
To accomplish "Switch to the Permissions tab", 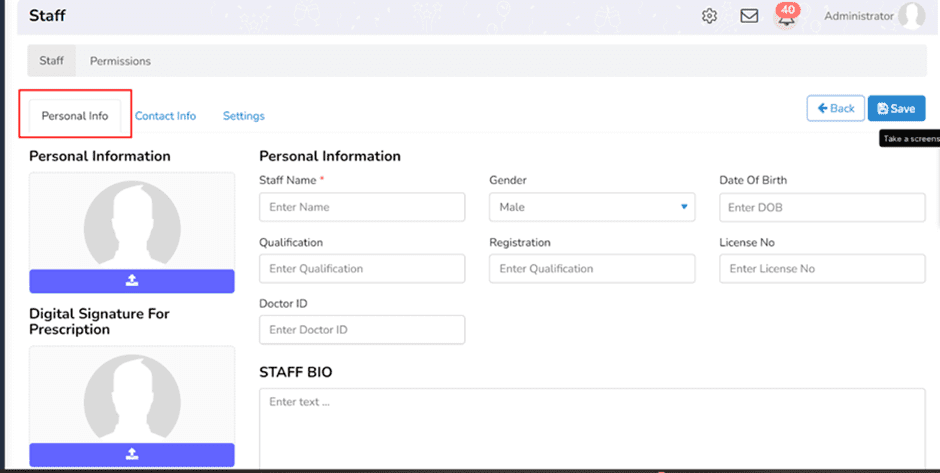I will coord(120,61).
